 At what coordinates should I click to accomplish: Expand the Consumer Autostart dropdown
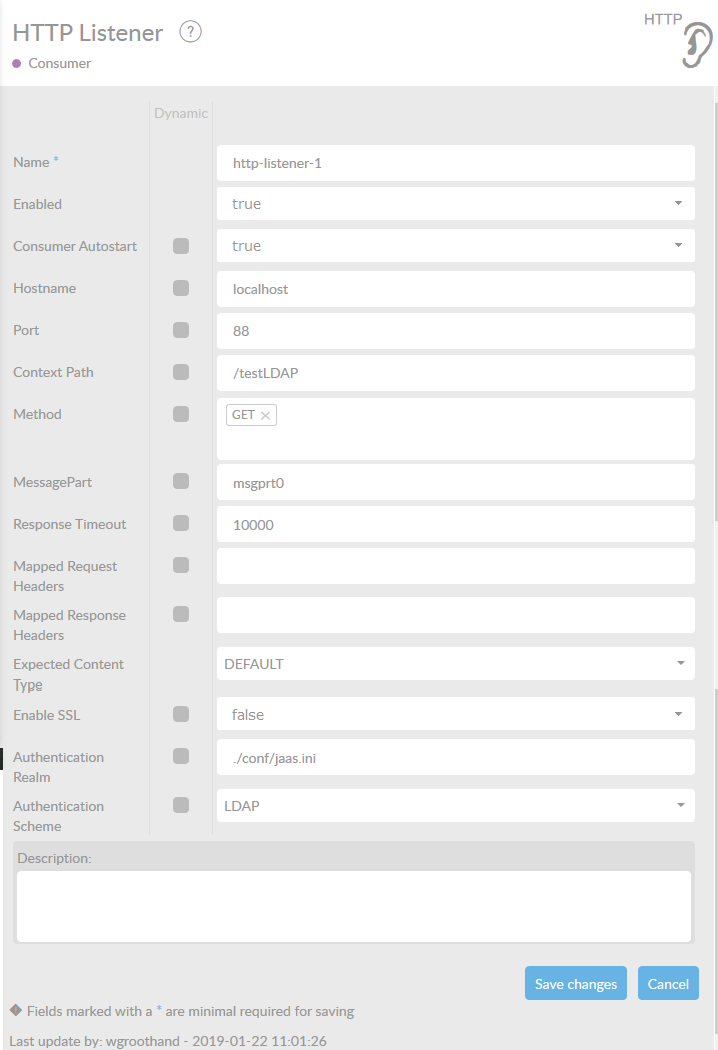(x=455, y=246)
